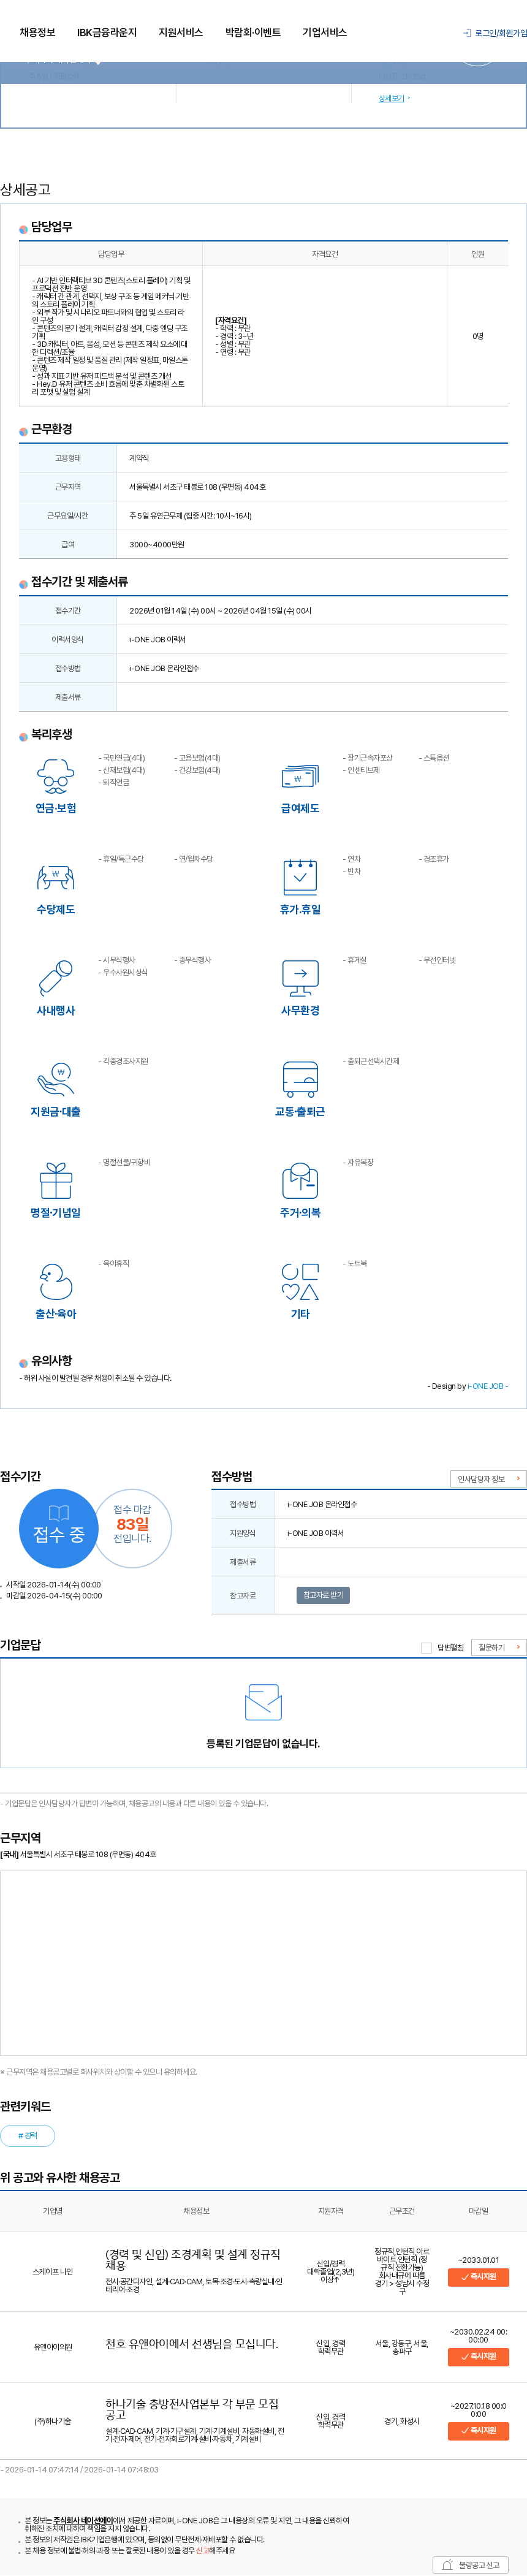Click the 주거·의복 jacket icon
Viewport: 527px width, 2576px height.
coord(300,1180)
